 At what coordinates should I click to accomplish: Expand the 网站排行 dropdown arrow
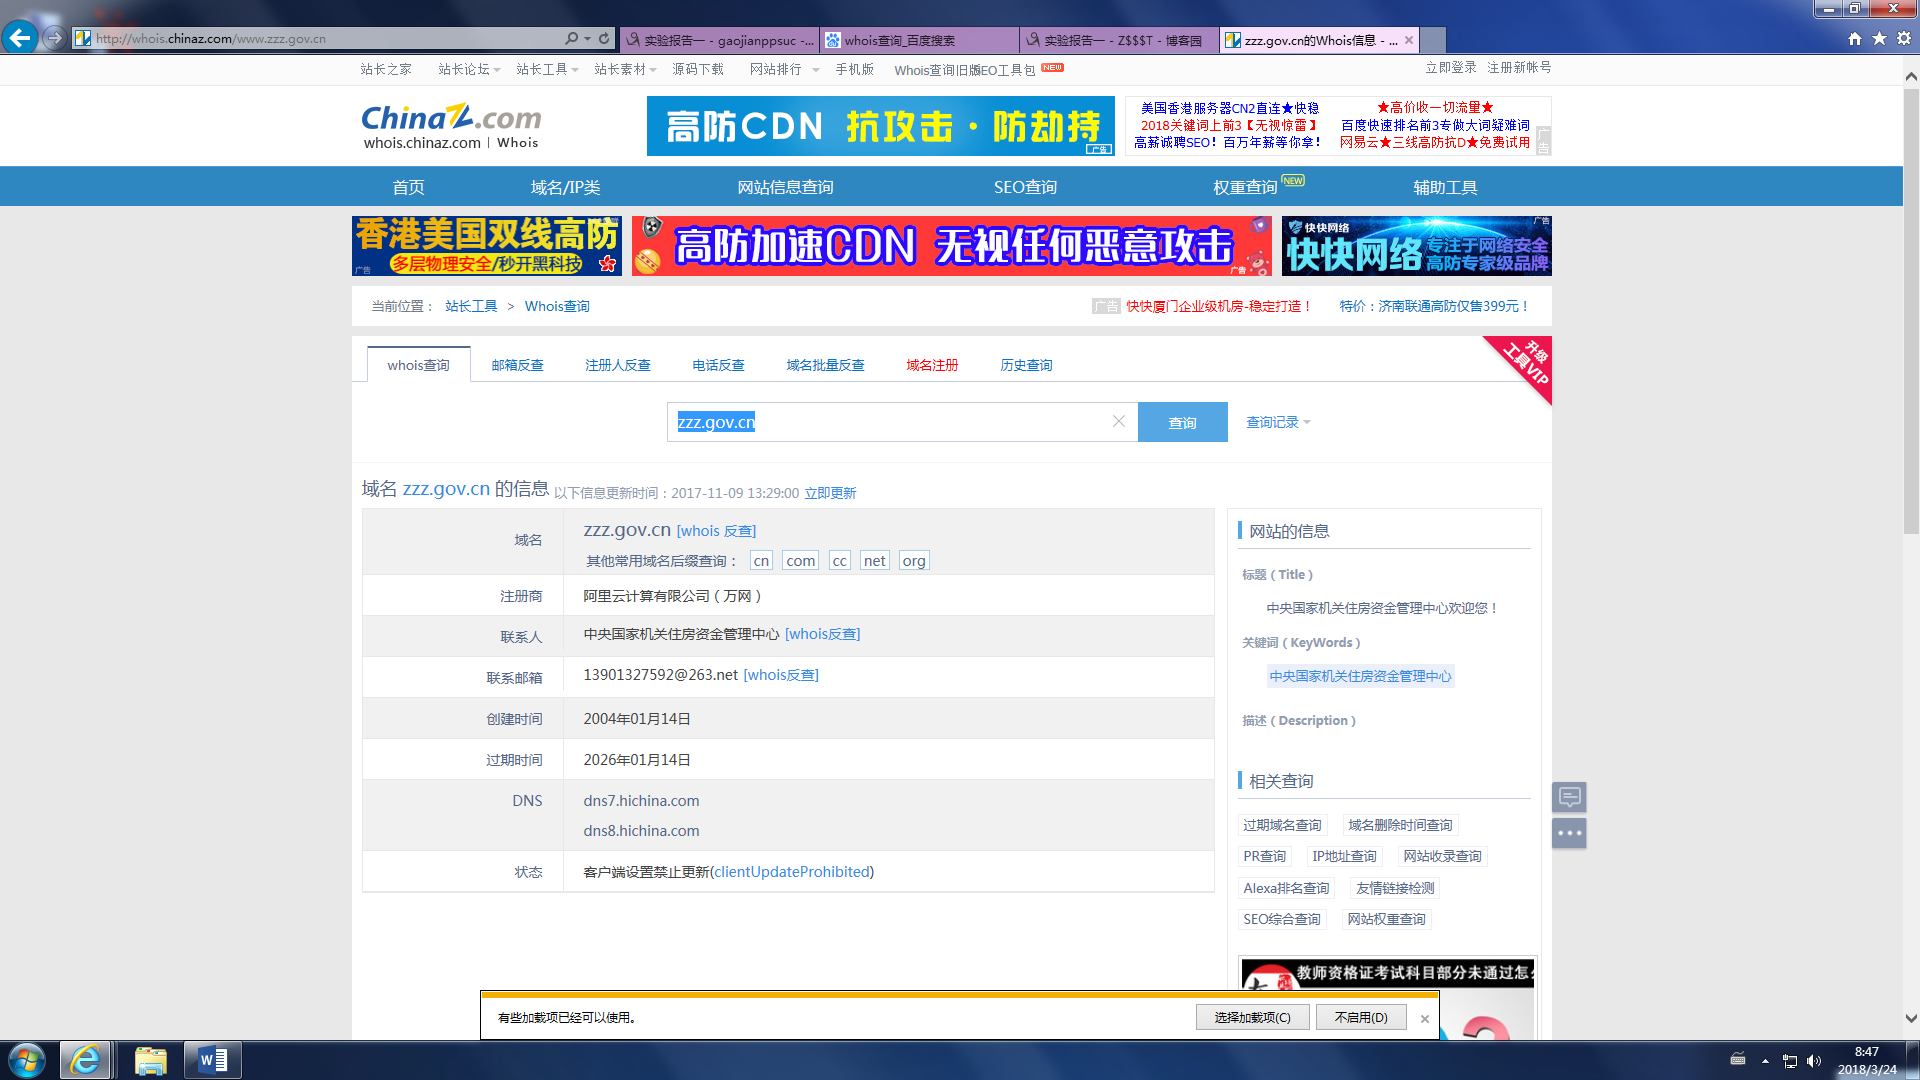click(816, 70)
